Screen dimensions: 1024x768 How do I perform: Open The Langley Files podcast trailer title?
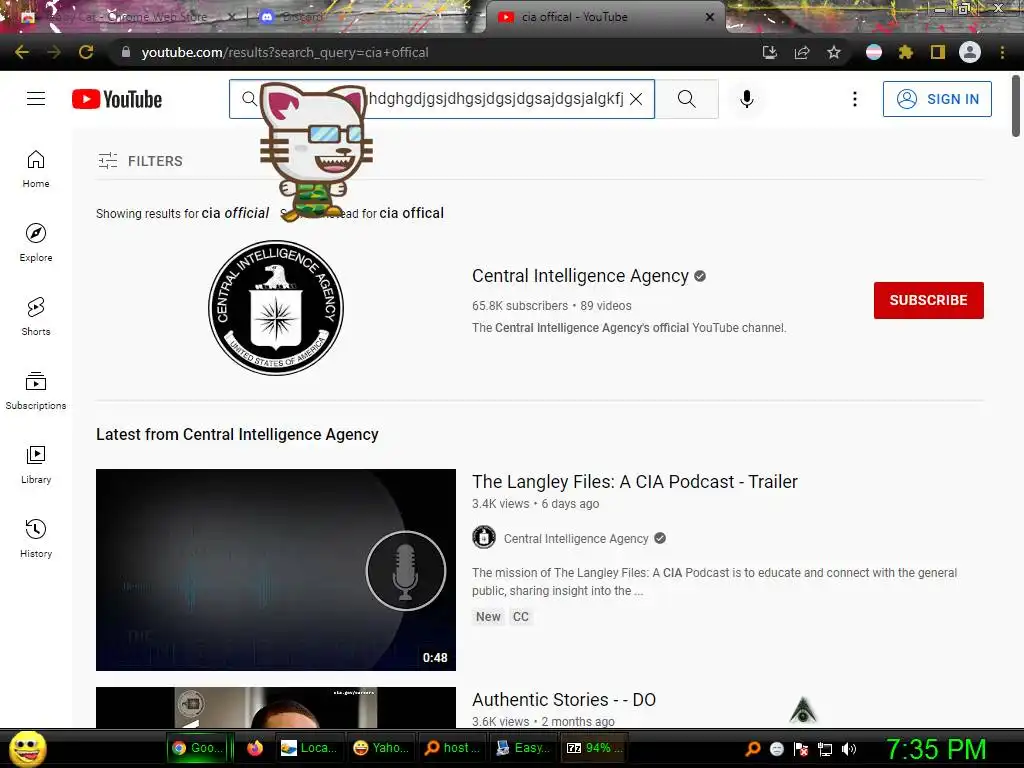tap(635, 481)
